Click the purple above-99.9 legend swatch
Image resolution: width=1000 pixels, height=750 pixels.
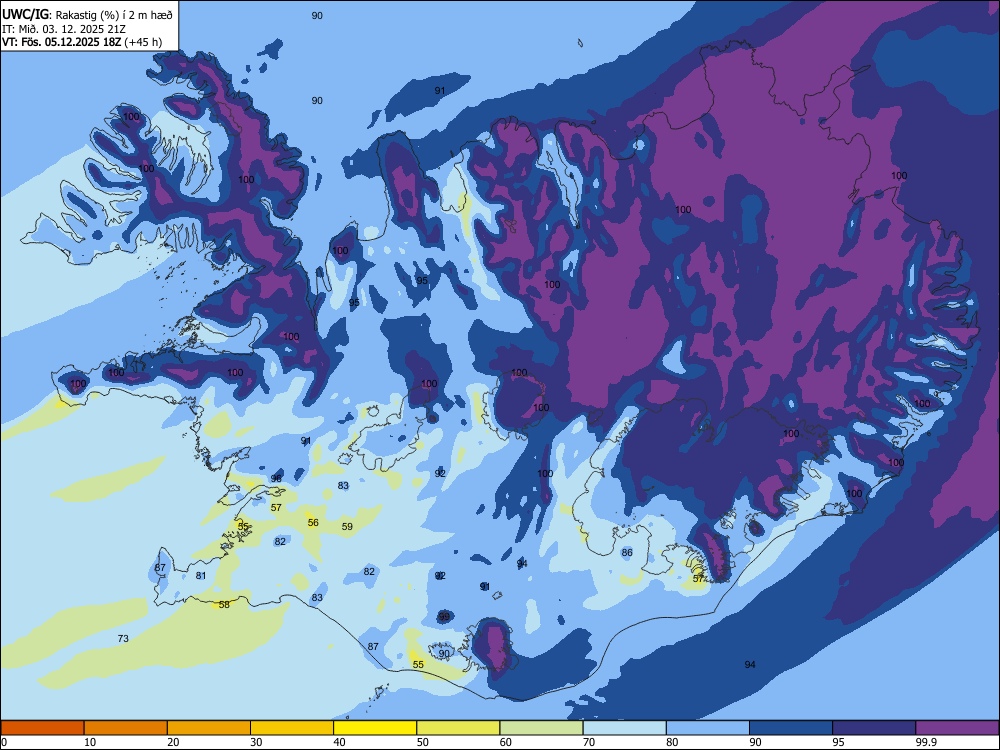pos(957,728)
